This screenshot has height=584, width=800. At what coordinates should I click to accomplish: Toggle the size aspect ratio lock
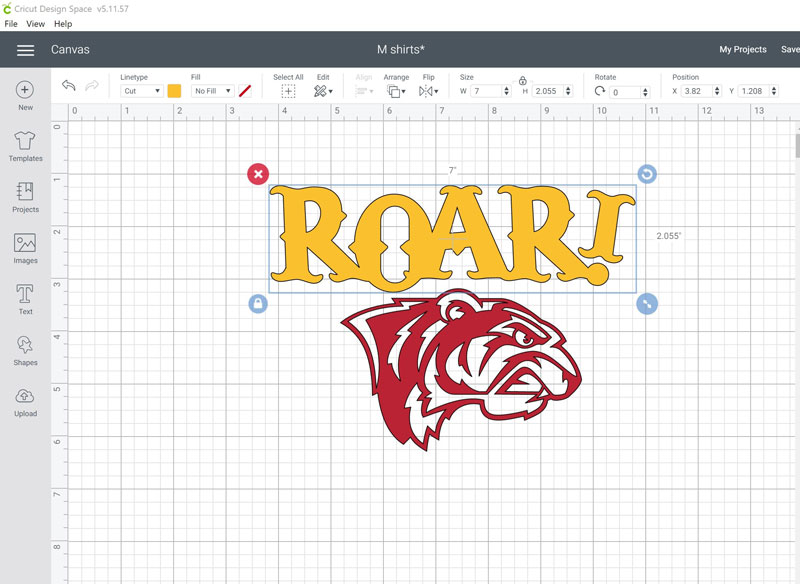click(x=522, y=81)
